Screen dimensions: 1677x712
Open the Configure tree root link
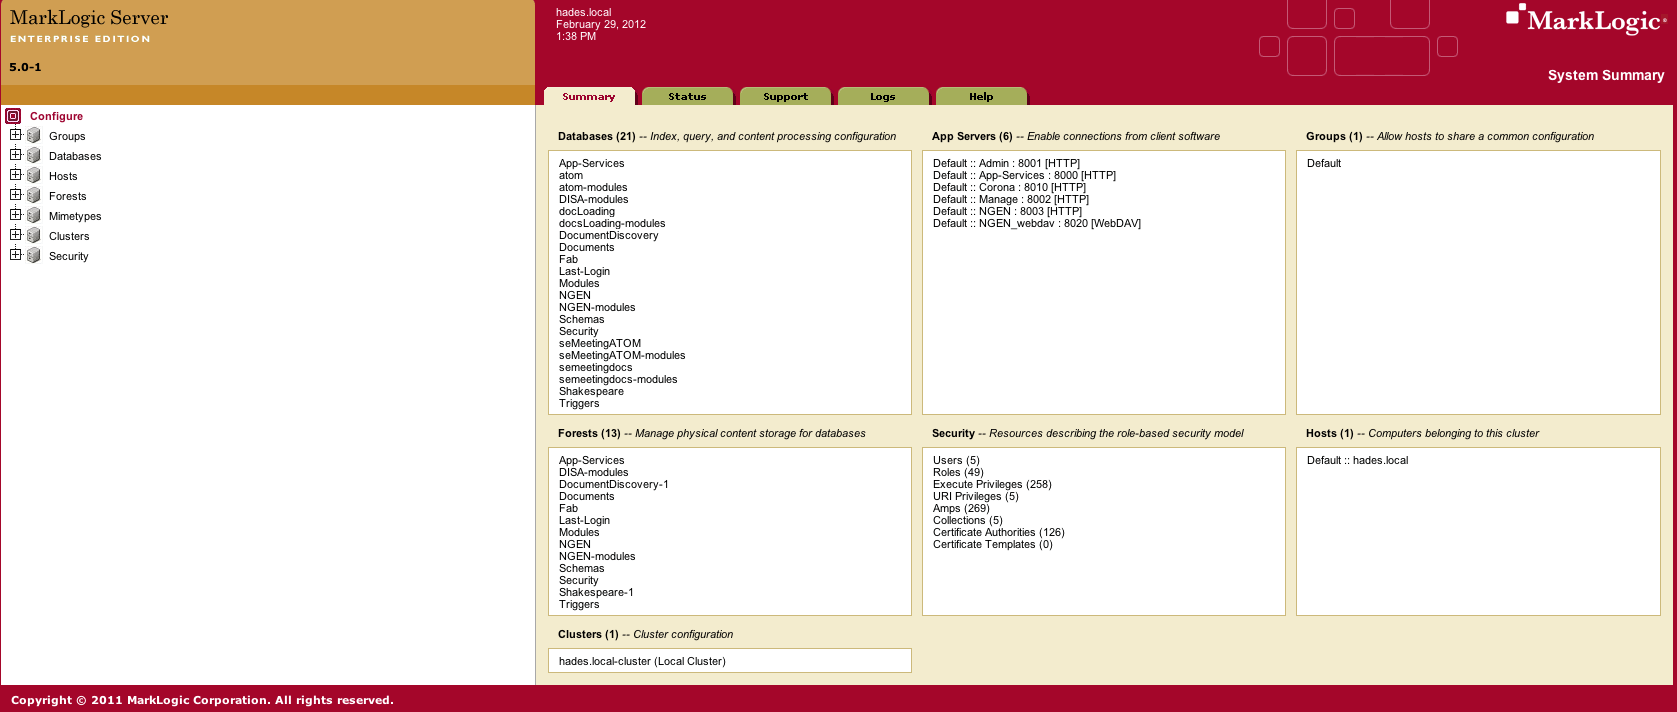(x=56, y=116)
